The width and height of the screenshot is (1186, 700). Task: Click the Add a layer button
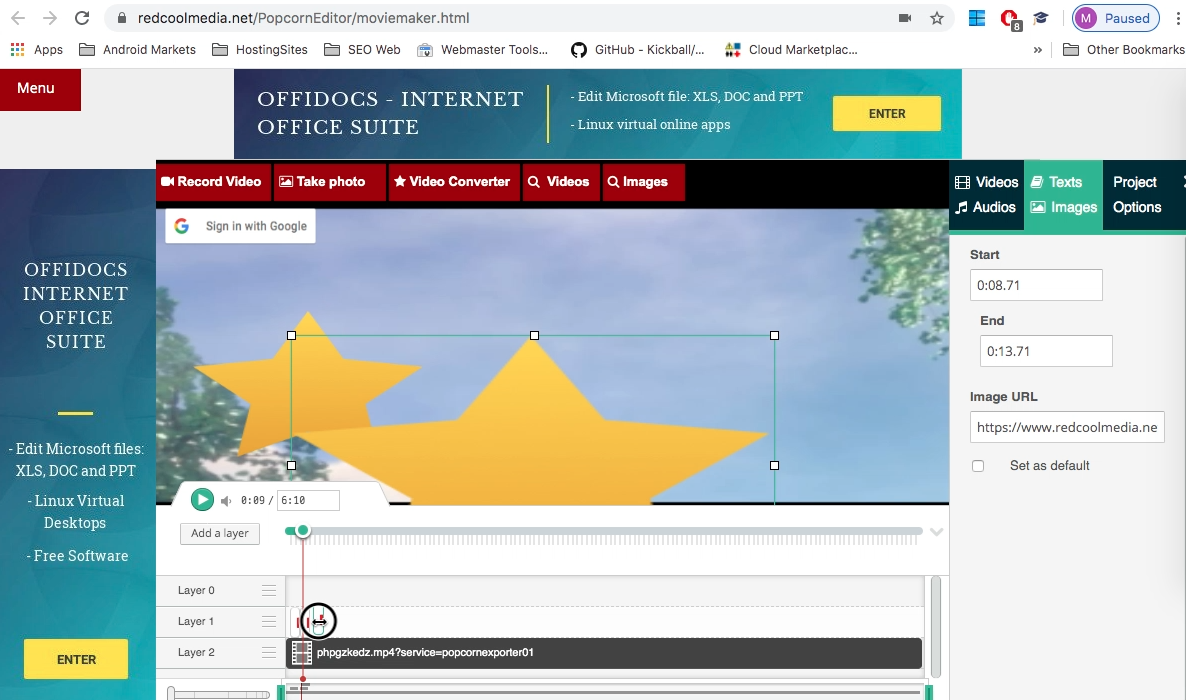[220, 534]
